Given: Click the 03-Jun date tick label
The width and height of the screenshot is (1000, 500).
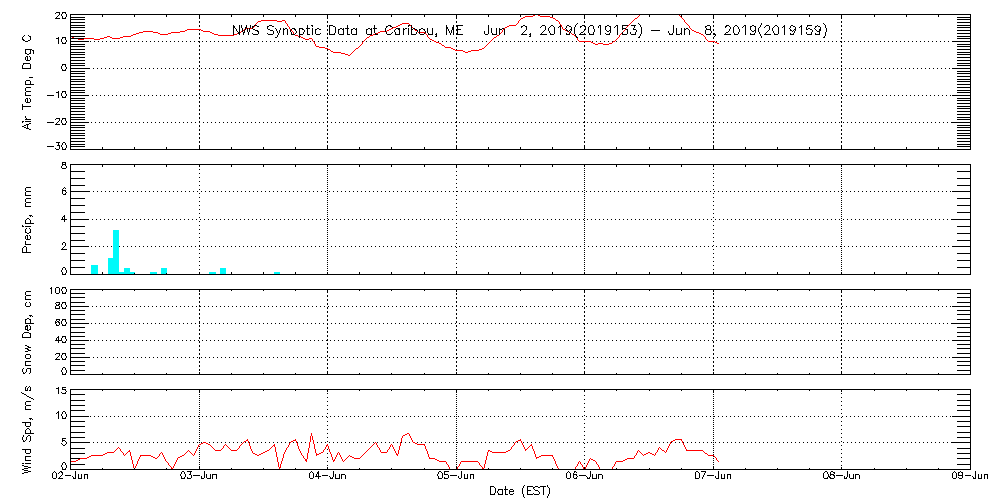Looking at the screenshot, I should pos(200,478).
